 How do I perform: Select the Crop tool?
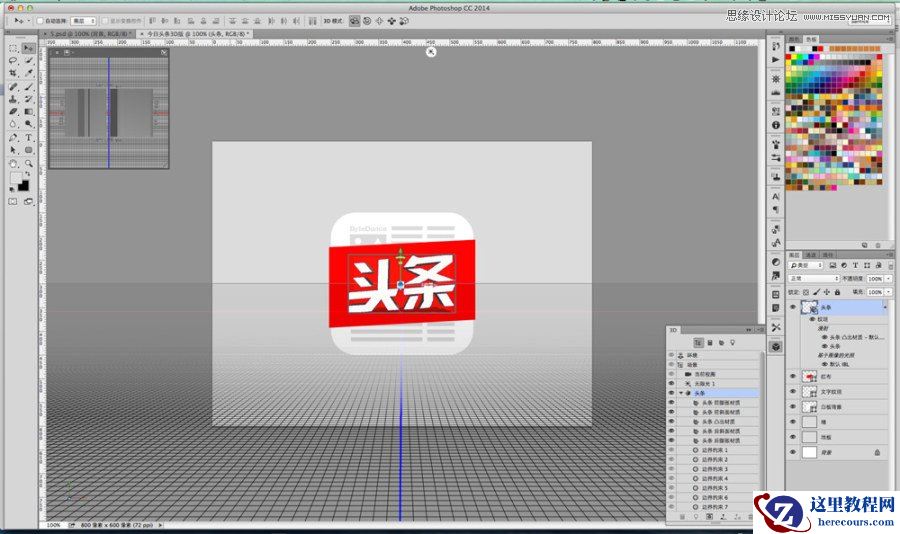click(x=13, y=73)
